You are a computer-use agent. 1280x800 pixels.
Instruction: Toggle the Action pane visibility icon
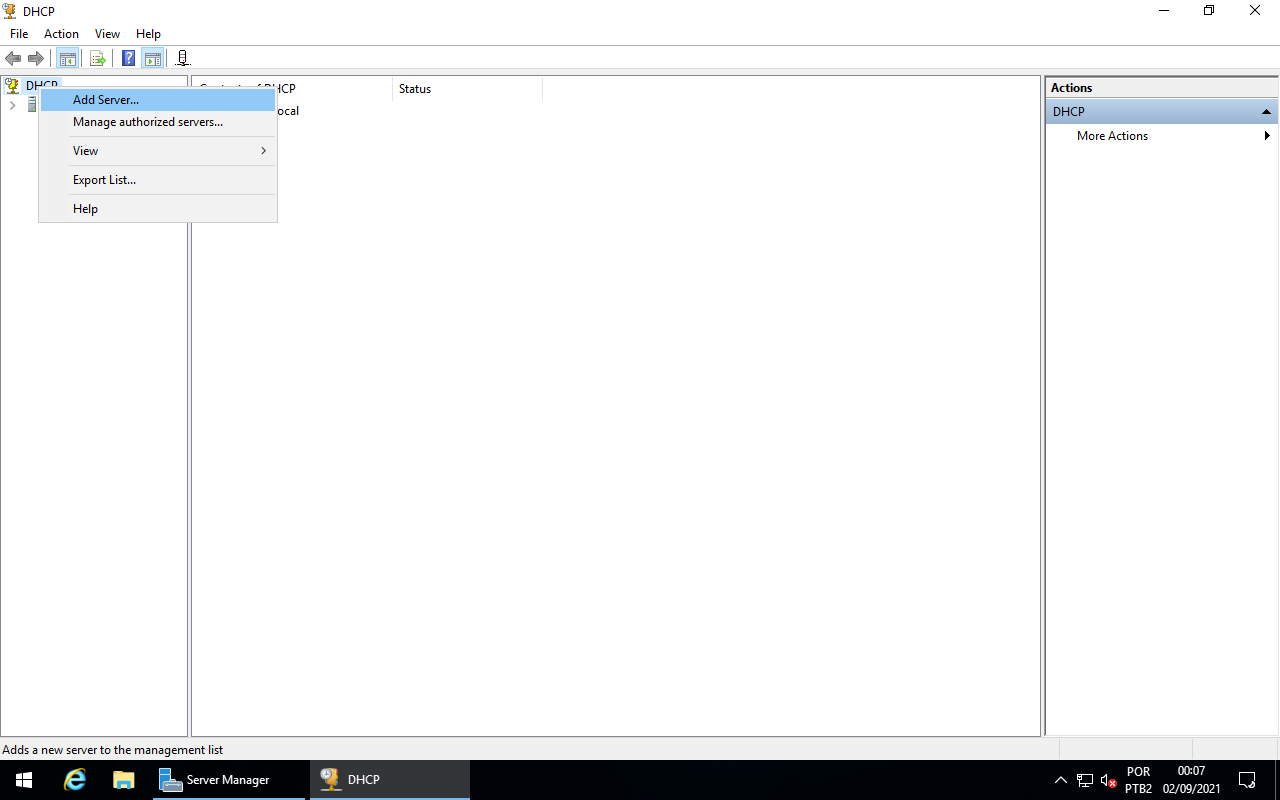tap(152, 58)
